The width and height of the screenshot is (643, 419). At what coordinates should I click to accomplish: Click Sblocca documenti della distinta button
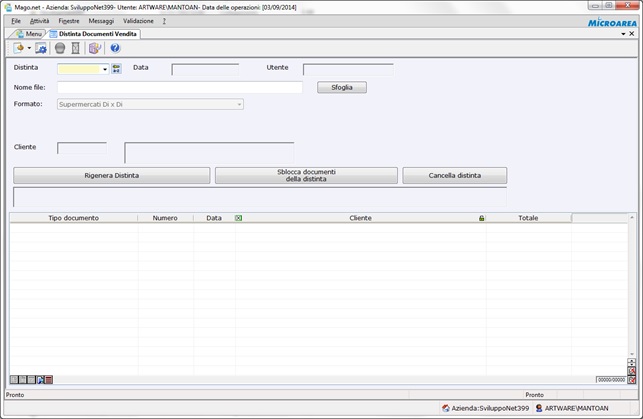pos(306,175)
